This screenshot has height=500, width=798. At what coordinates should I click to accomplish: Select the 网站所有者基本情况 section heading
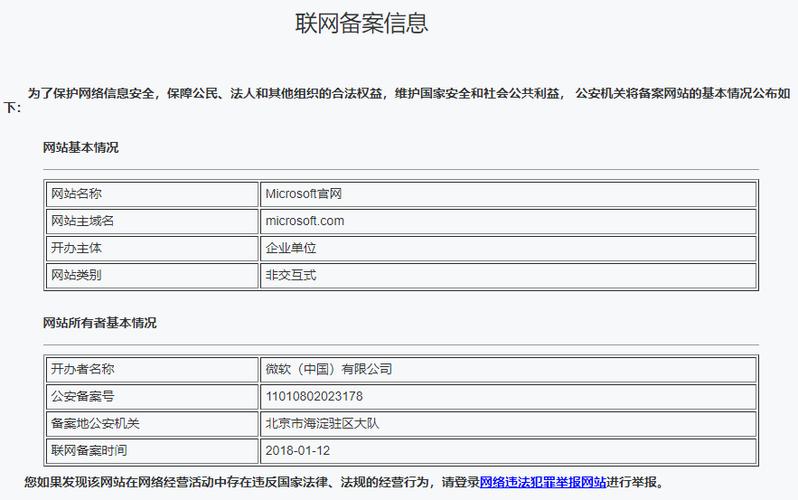pos(100,323)
